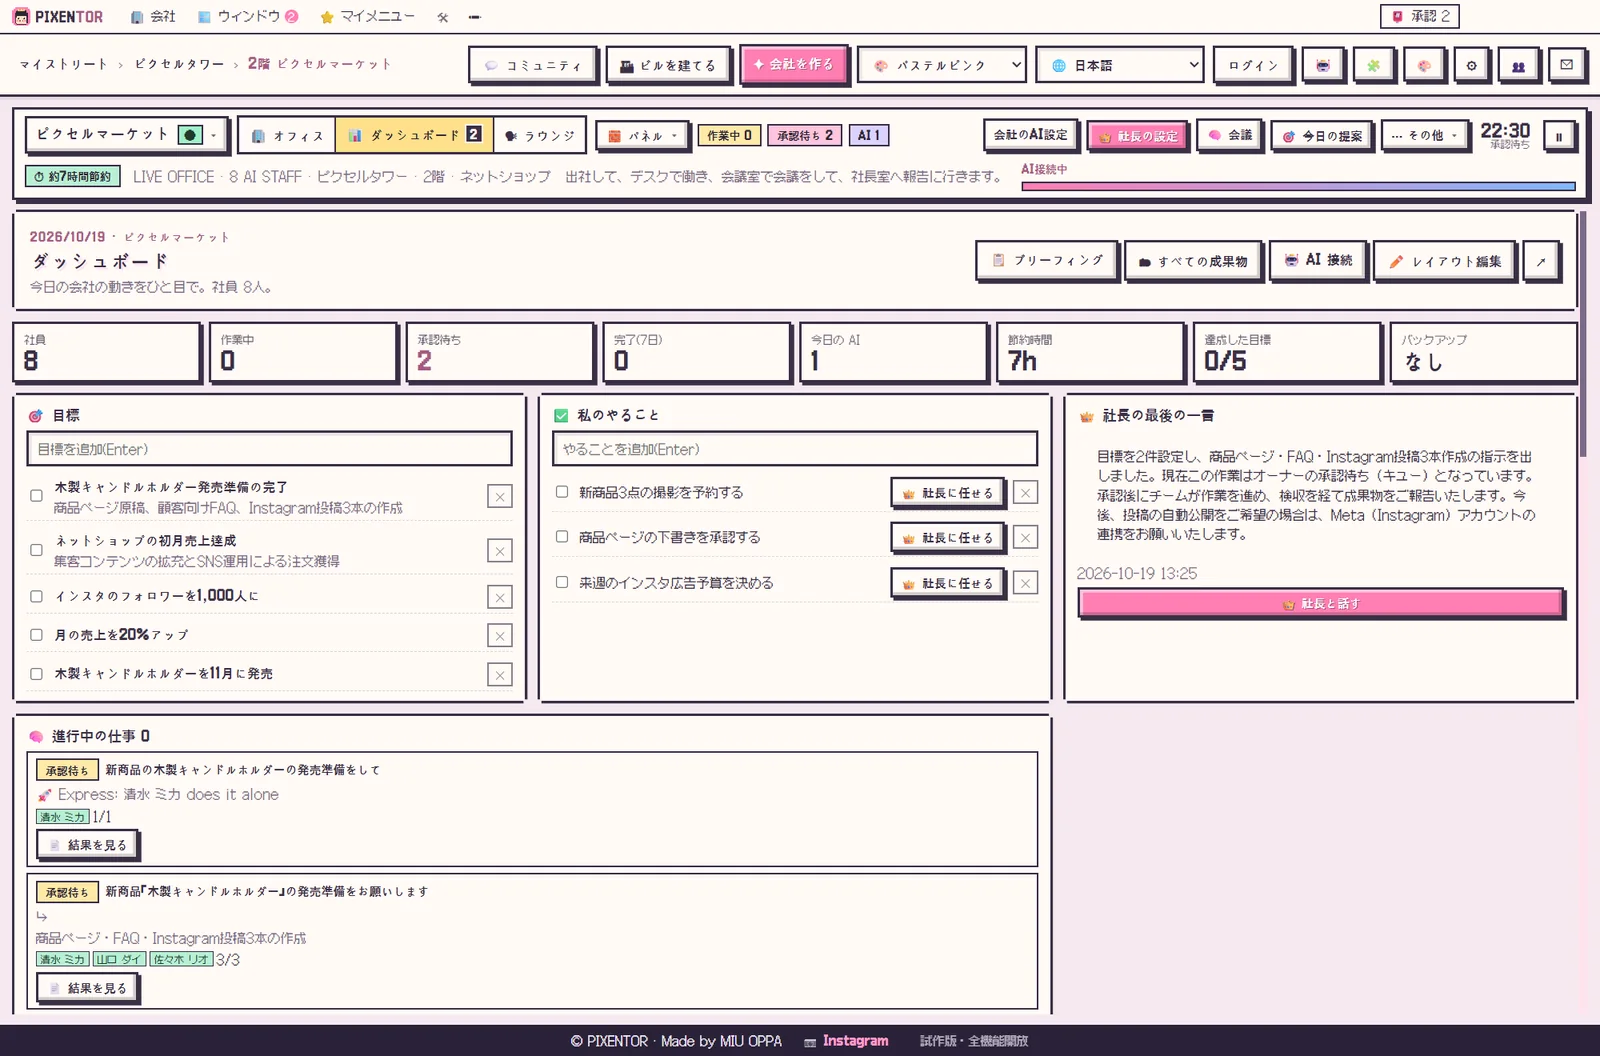
Task: Open the マイメニュー menu
Action: pyautogui.click(x=367, y=17)
